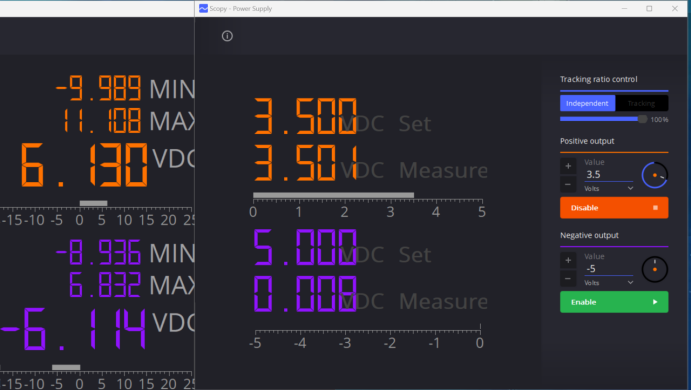Edit the negative output value -5

point(608,269)
